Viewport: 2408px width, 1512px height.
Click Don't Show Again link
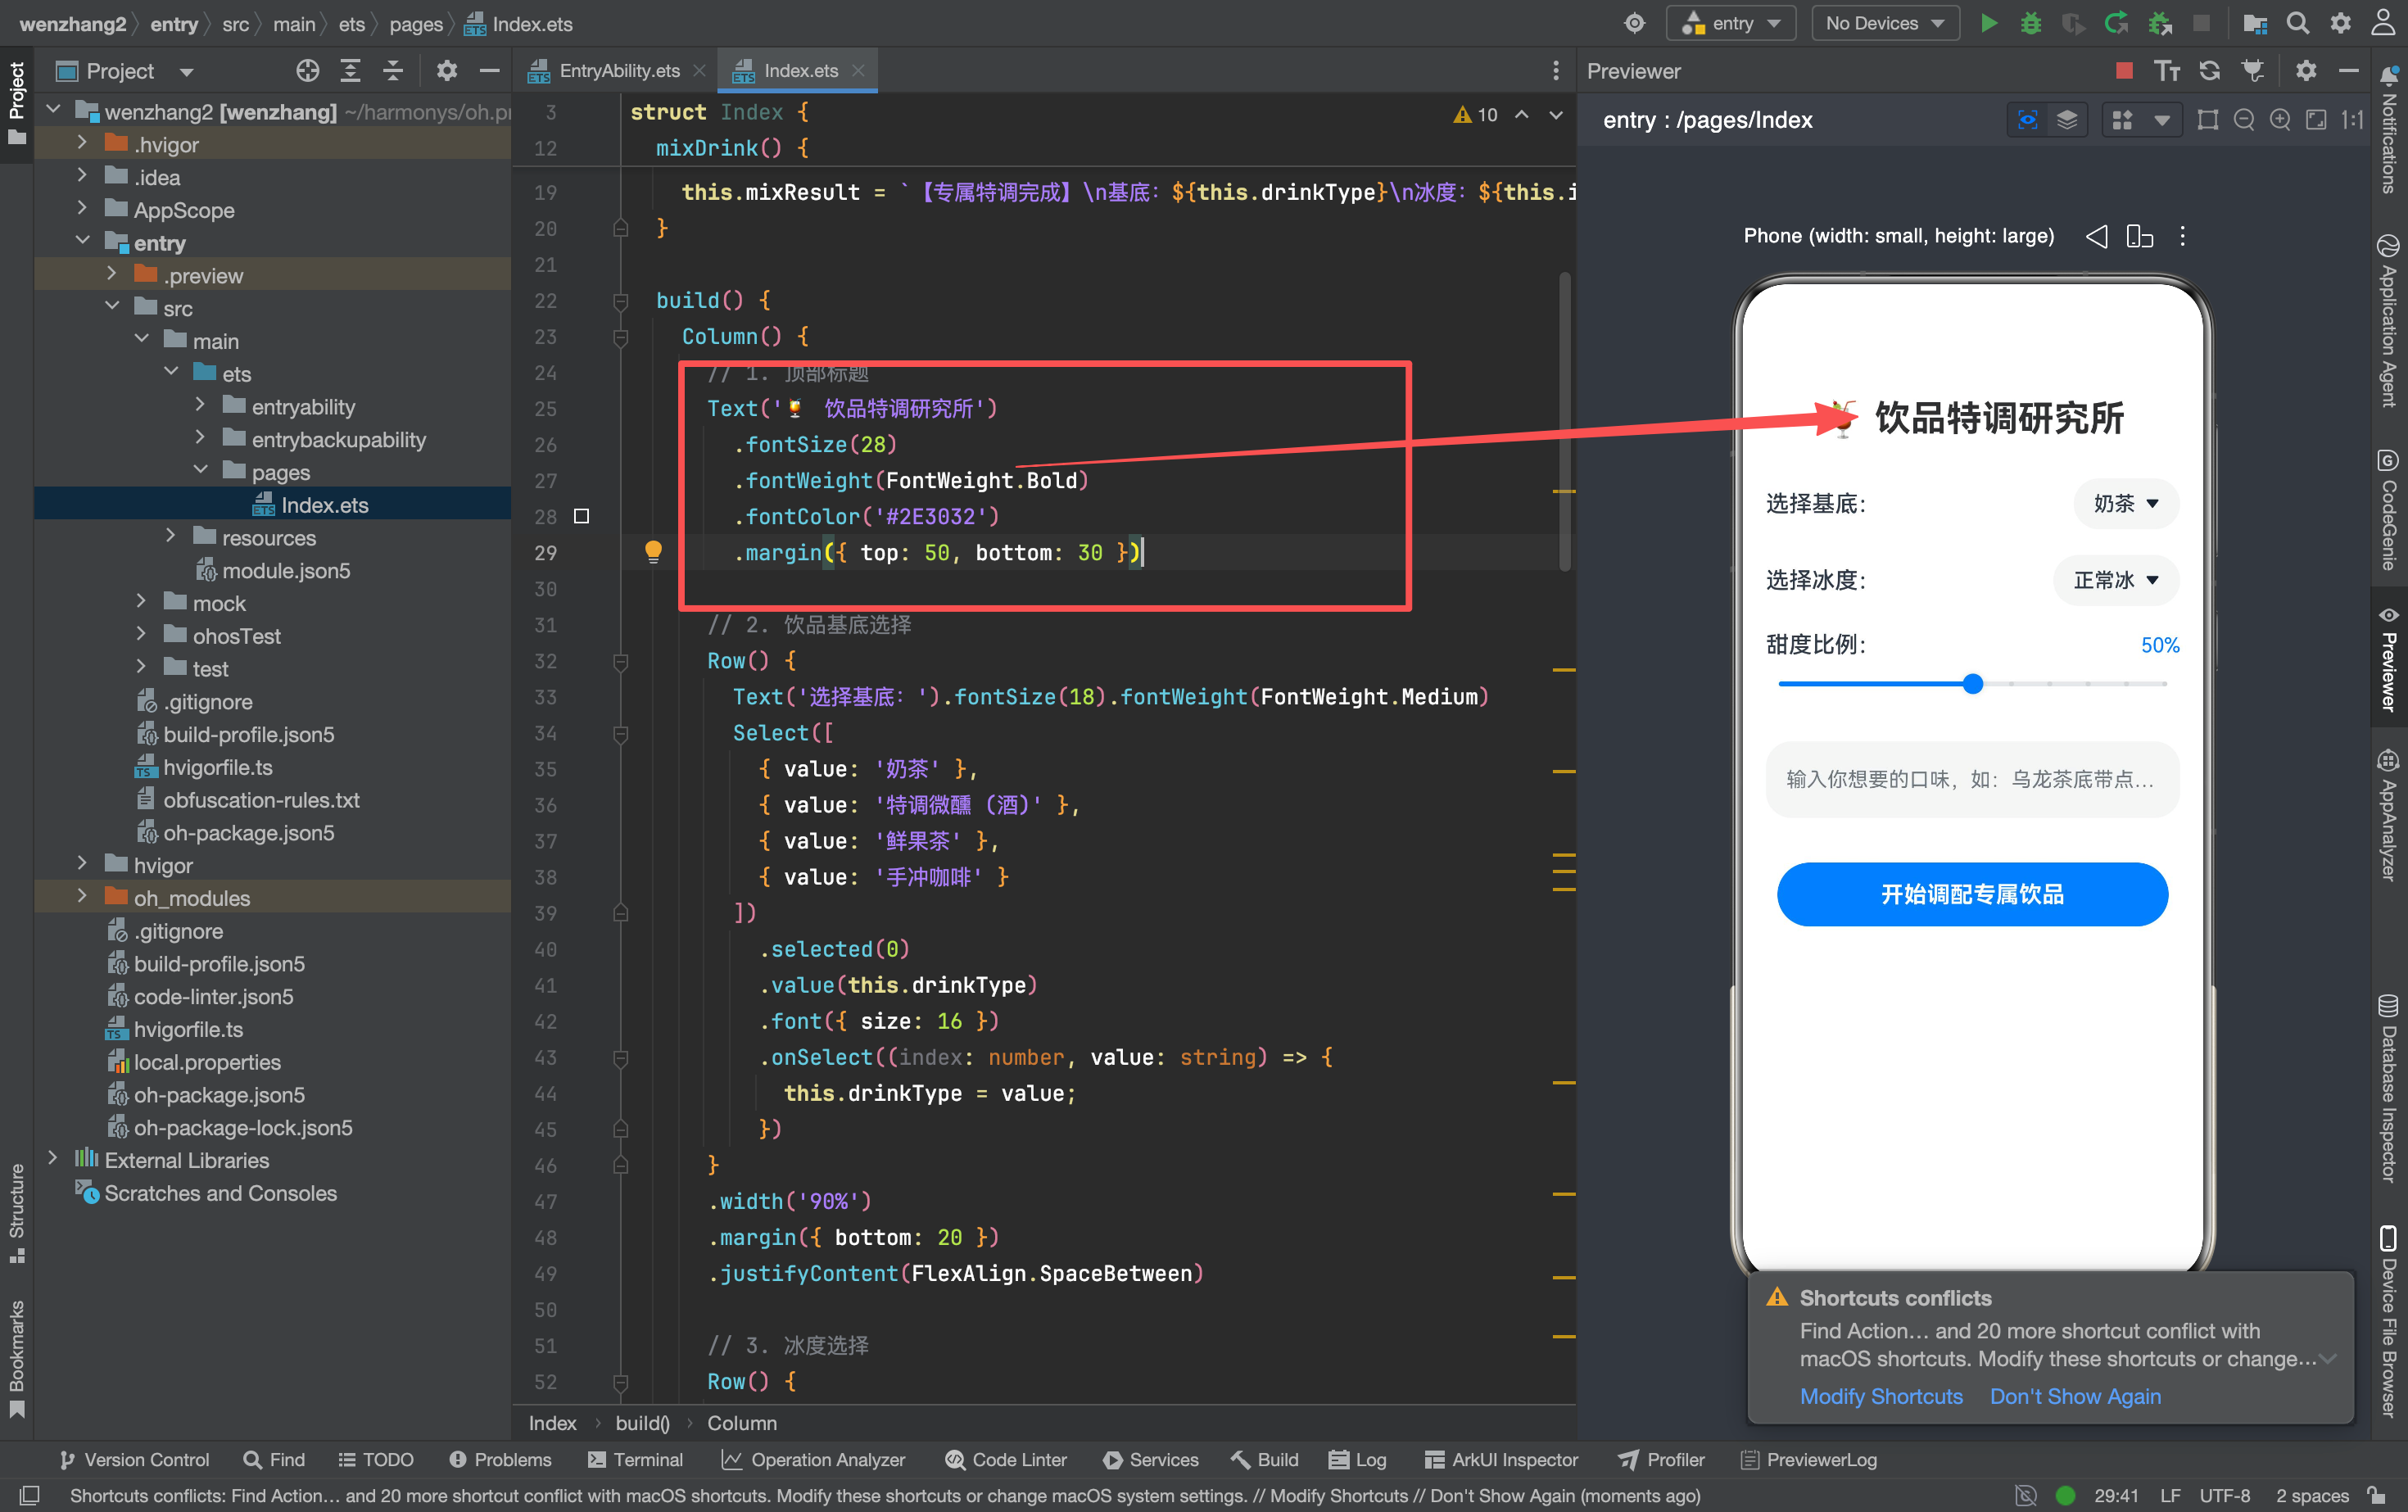coord(2075,1396)
